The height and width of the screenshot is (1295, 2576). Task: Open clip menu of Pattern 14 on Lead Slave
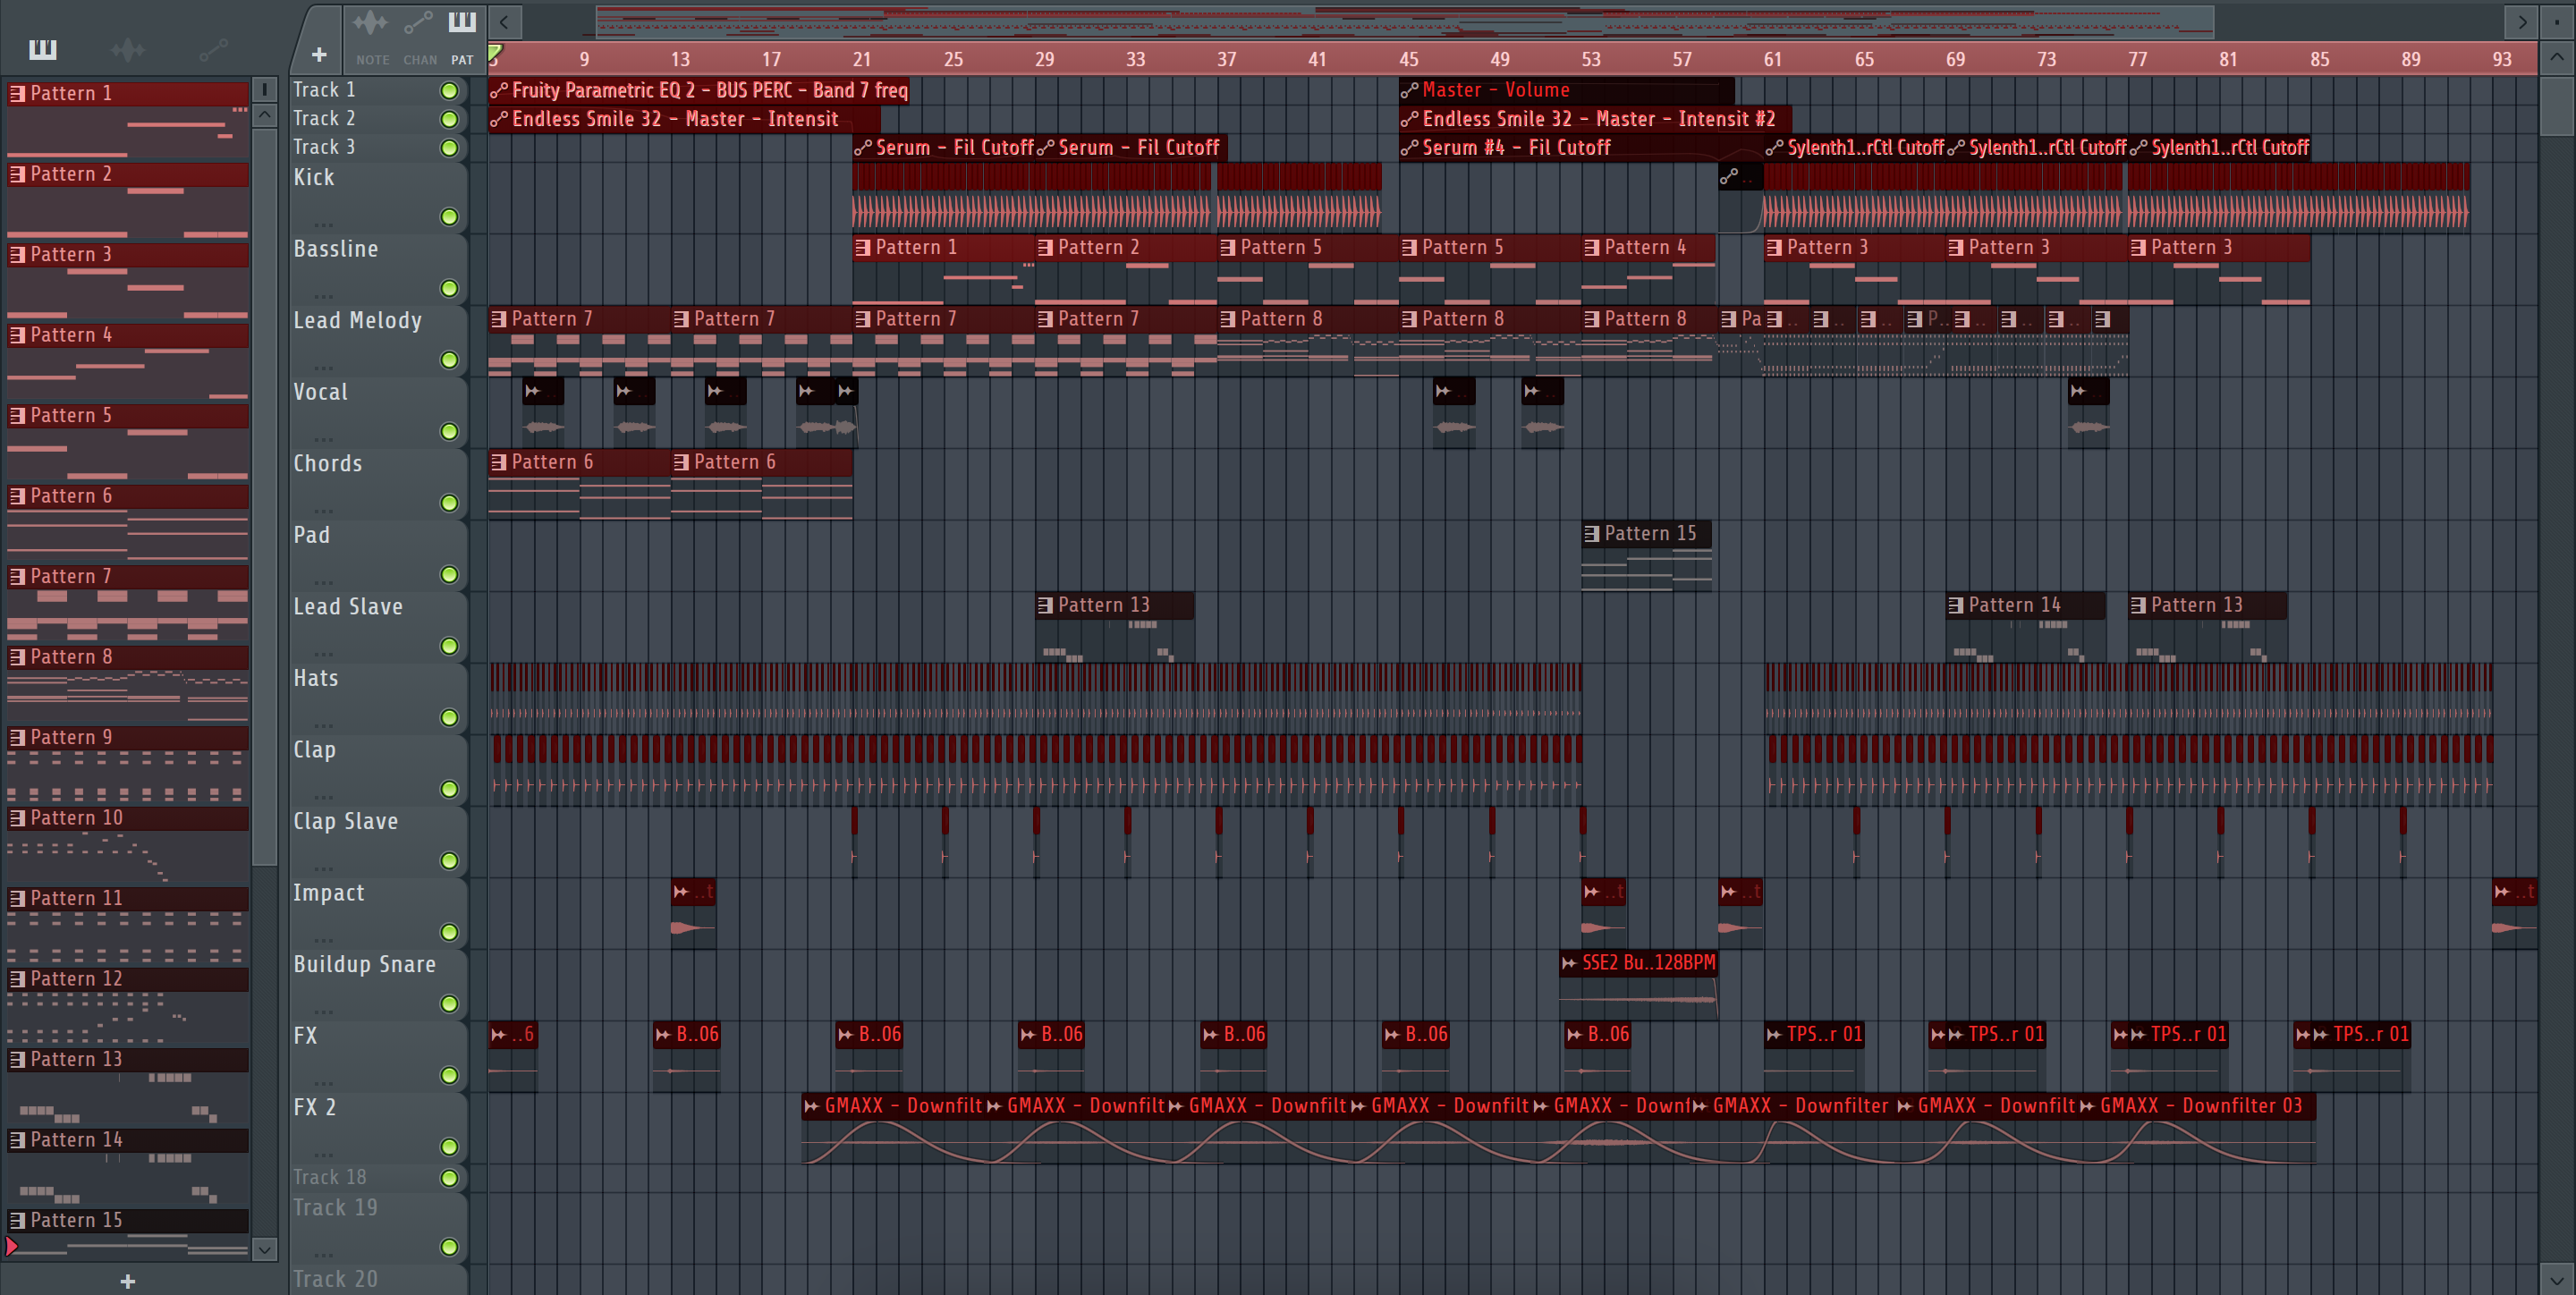tap(1955, 605)
